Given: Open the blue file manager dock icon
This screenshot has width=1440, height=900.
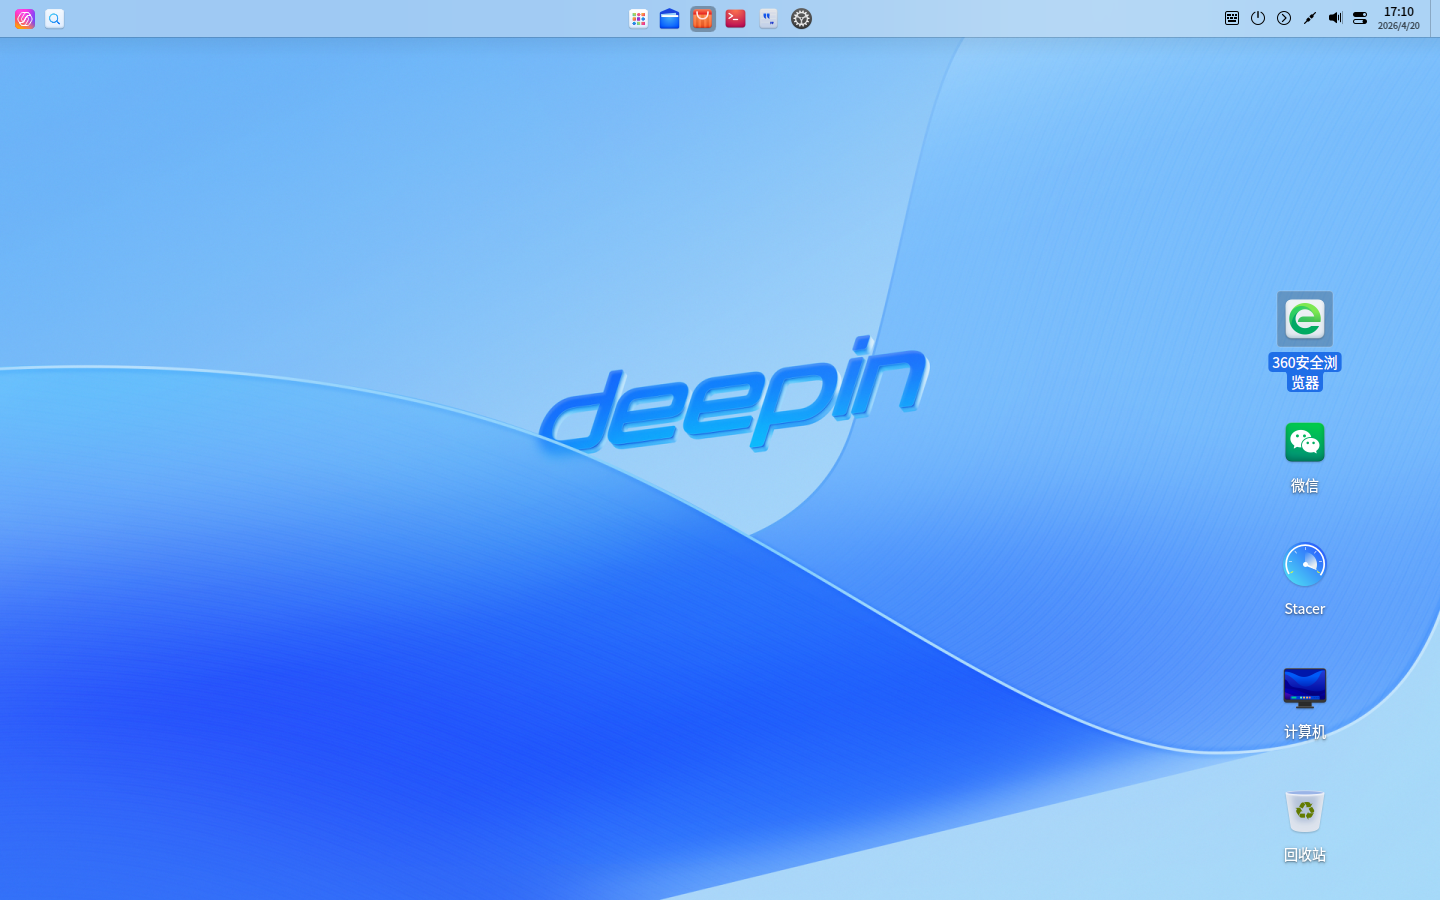Looking at the screenshot, I should [670, 18].
